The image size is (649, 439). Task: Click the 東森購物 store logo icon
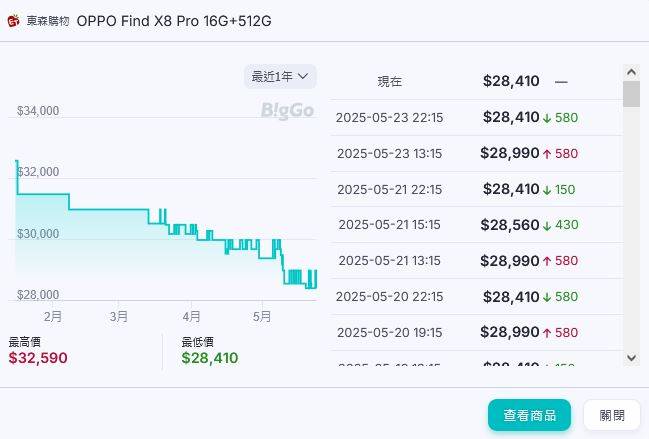(x=14, y=21)
